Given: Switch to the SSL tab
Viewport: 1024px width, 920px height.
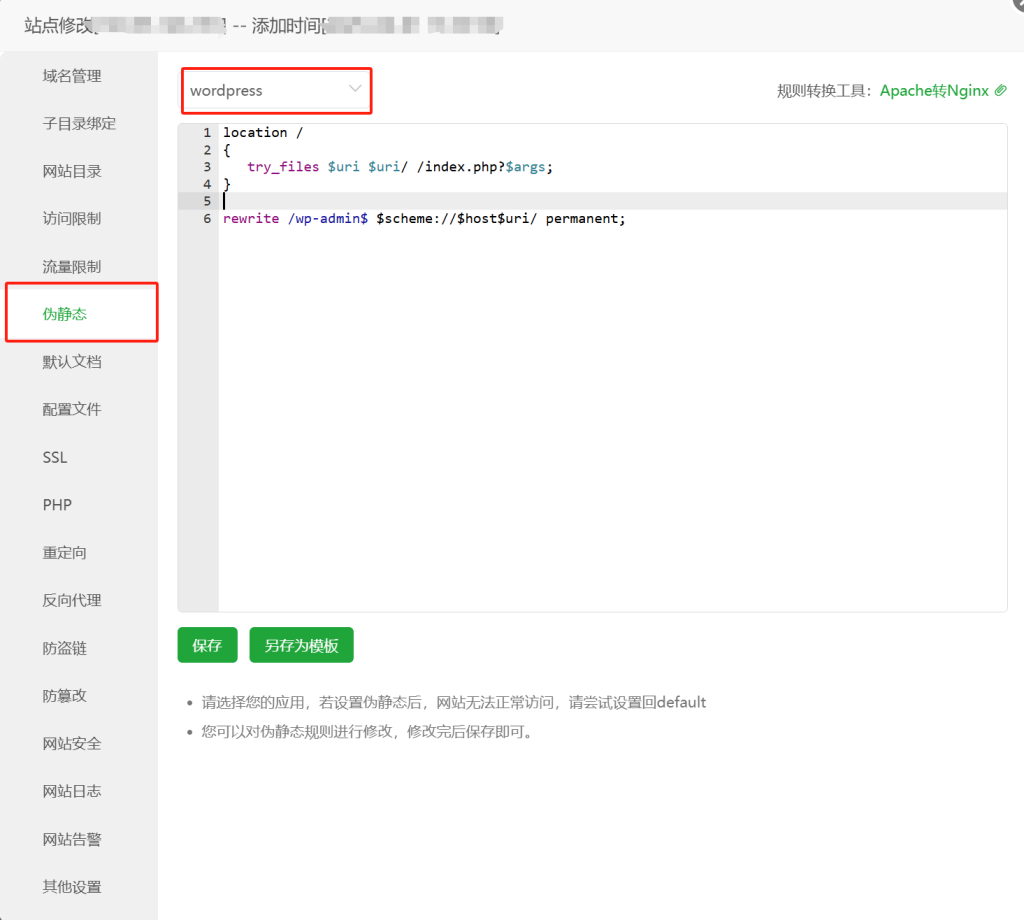Looking at the screenshot, I should [x=55, y=457].
